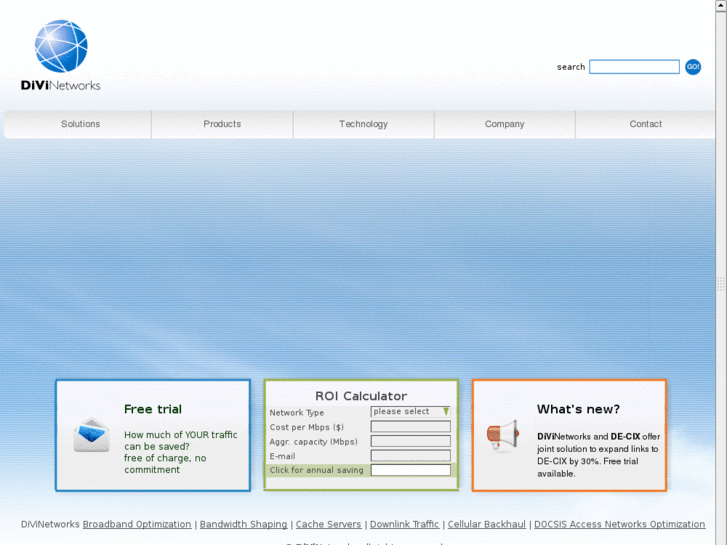
Task: Click How much of YOUR traffic text
Action: tap(181, 452)
